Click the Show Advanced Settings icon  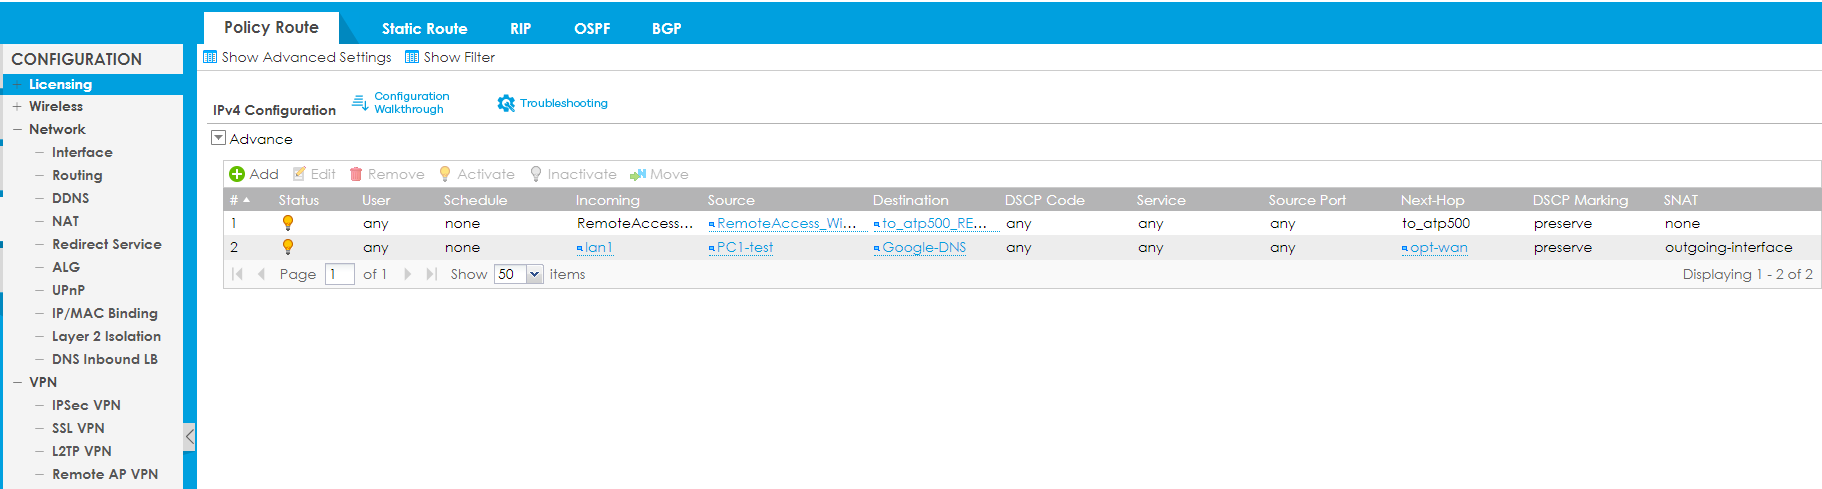tap(210, 57)
